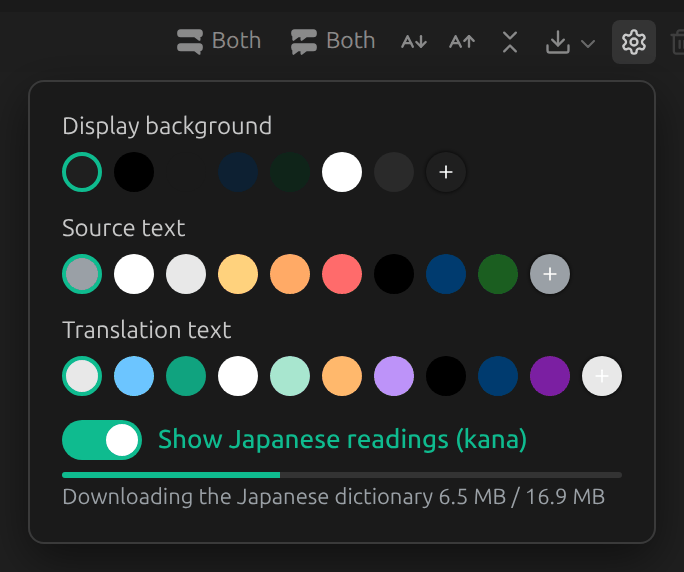Choose white for Display background

point(342,172)
